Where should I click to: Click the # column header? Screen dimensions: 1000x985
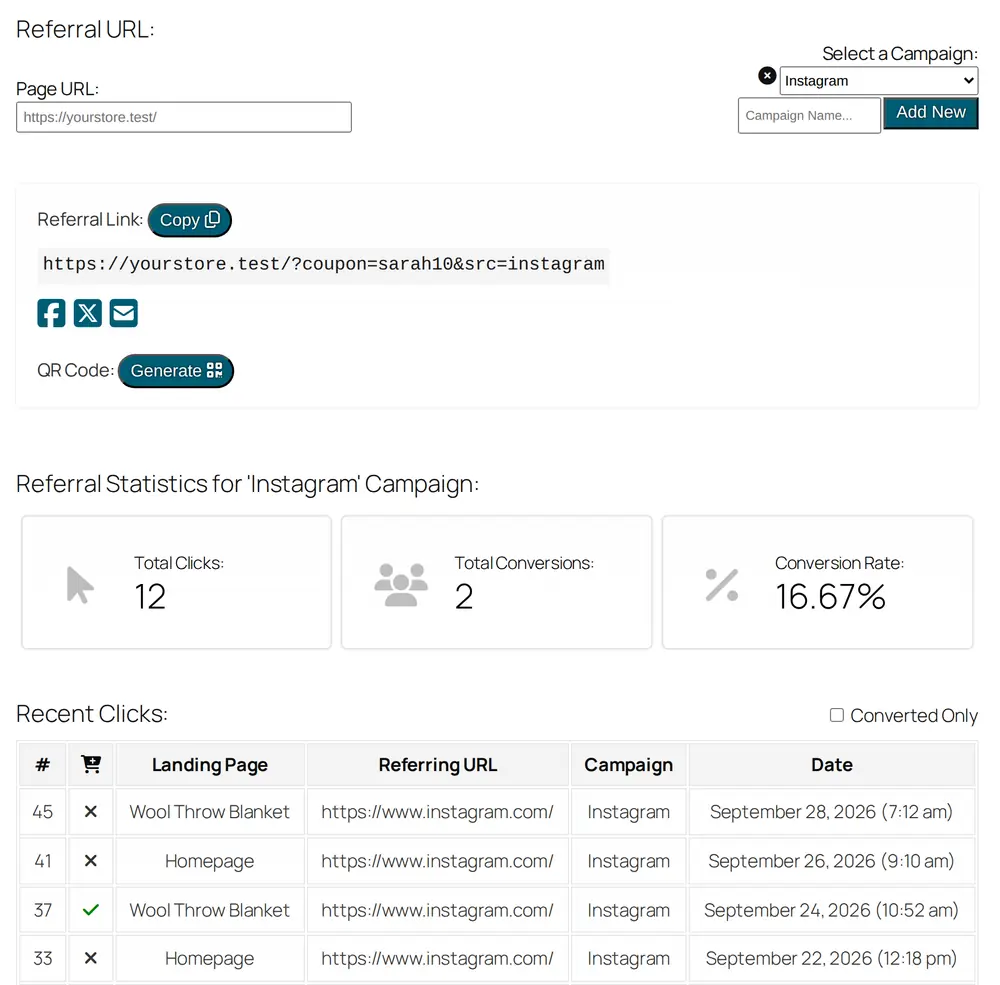point(43,764)
